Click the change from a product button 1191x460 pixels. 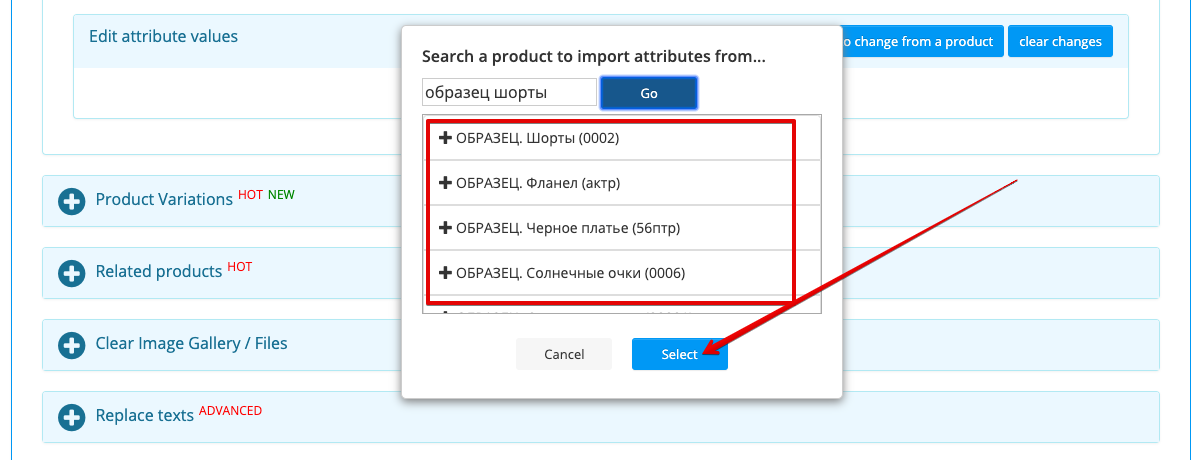(x=923, y=41)
